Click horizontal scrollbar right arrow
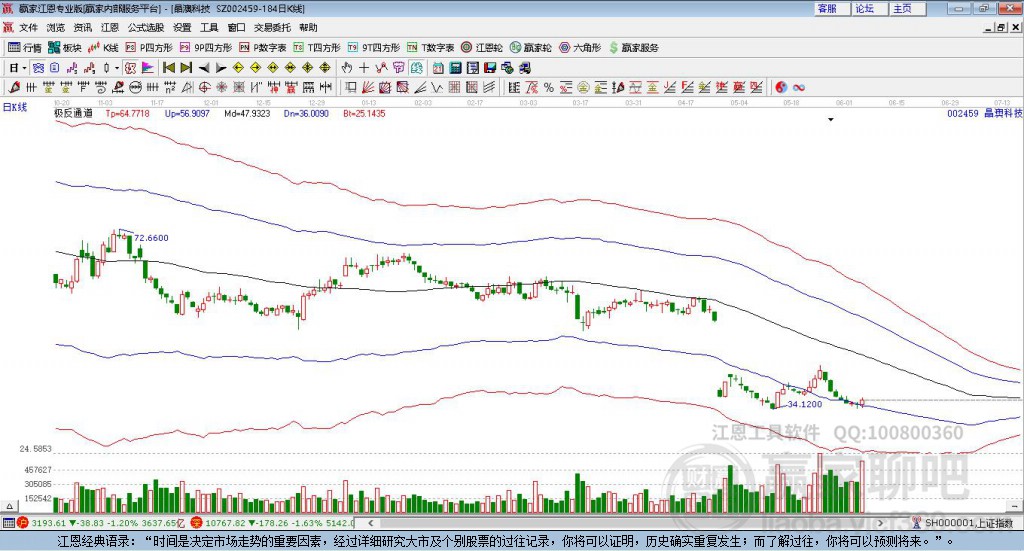The width and height of the screenshot is (1024, 551). 880,523
